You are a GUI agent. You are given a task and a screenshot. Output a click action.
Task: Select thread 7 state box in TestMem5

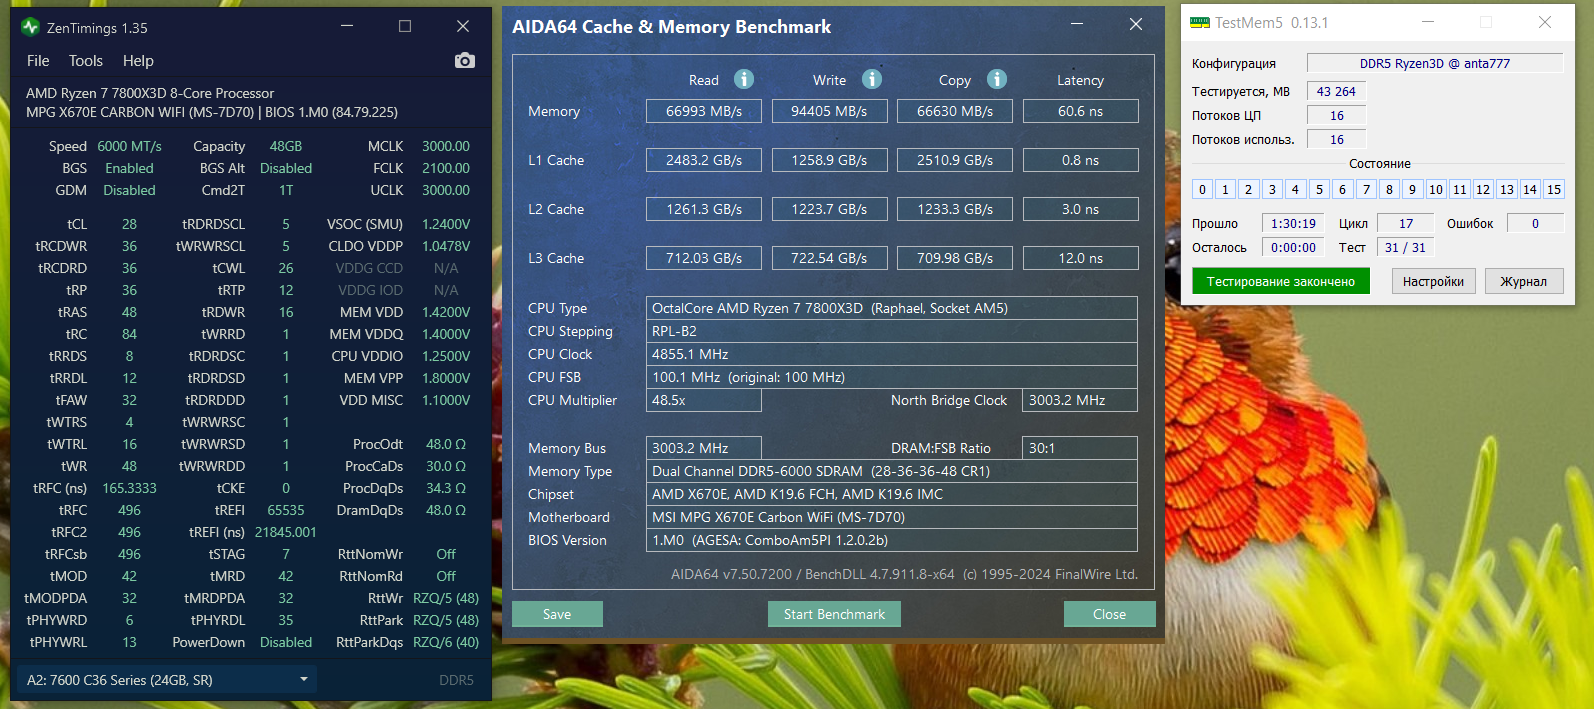point(1366,189)
